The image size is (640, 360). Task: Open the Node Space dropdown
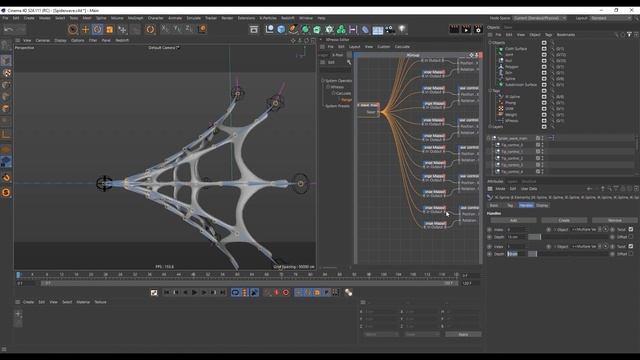click(x=540, y=18)
